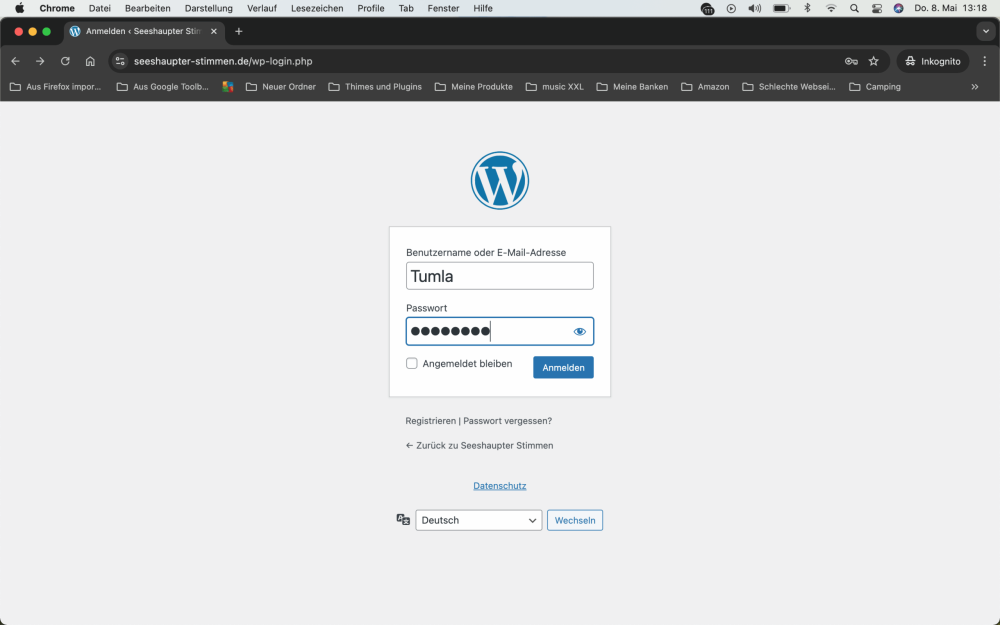This screenshot has height=625, width=1000.
Task: Click the date and time Do. 8. Mai
Action: (x=950, y=8)
